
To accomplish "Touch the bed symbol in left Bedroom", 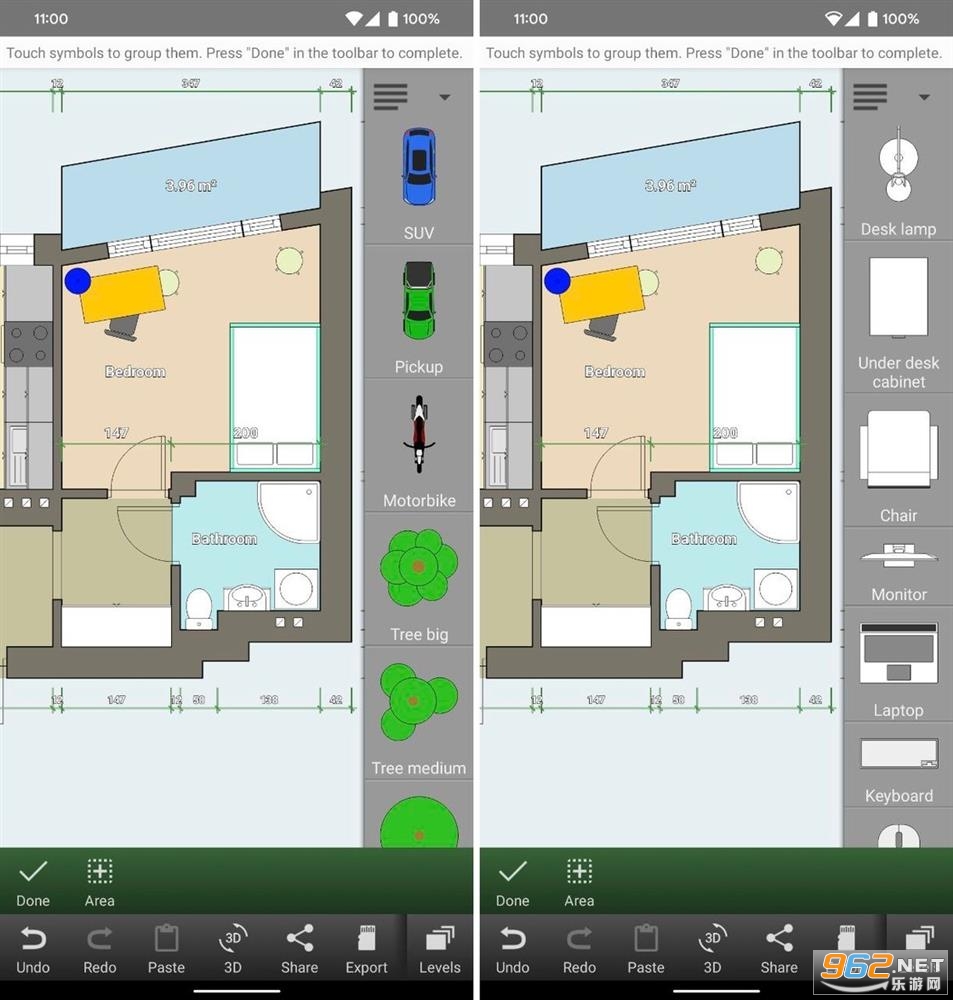I will pos(275,397).
